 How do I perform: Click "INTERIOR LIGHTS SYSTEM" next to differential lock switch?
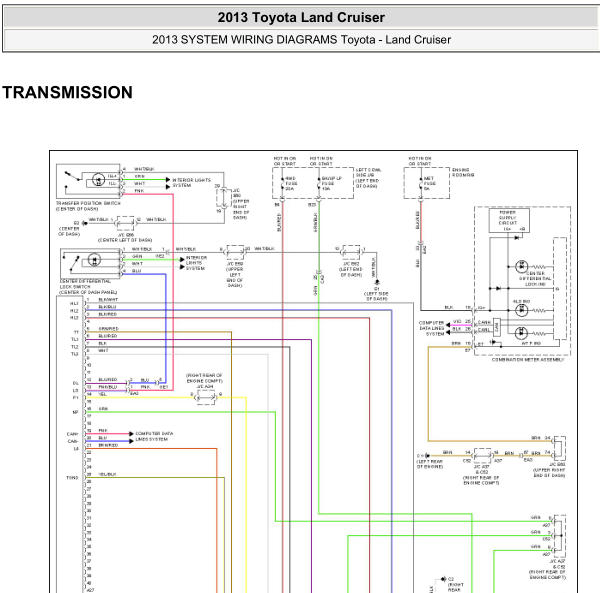tap(196, 263)
